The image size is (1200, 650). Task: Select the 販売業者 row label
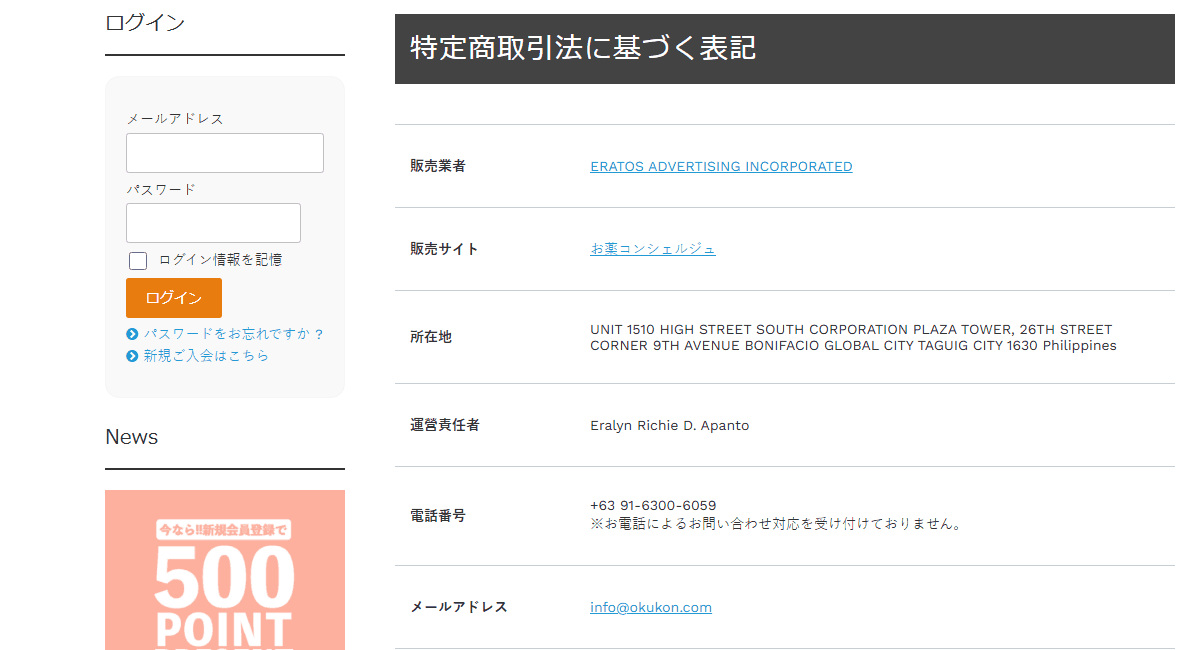click(438, 166)
